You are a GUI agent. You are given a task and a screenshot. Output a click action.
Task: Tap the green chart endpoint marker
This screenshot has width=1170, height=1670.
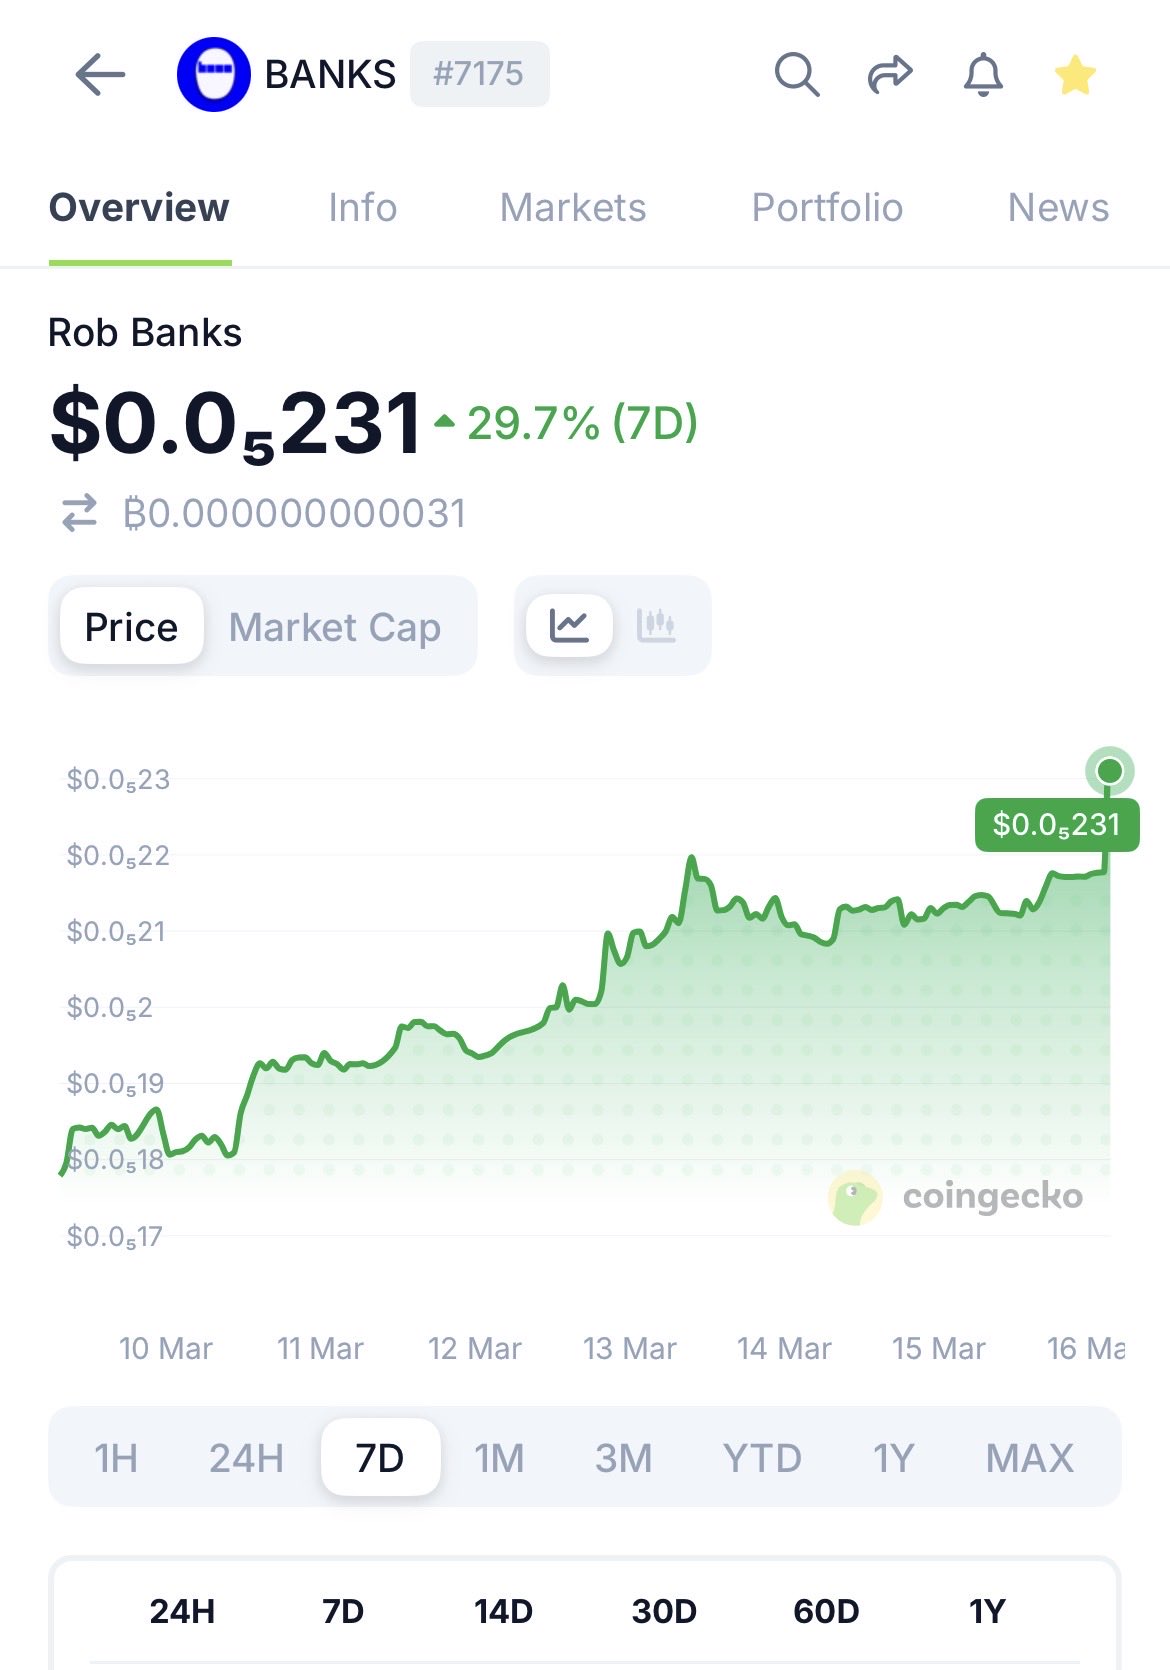click(1109, 771)
